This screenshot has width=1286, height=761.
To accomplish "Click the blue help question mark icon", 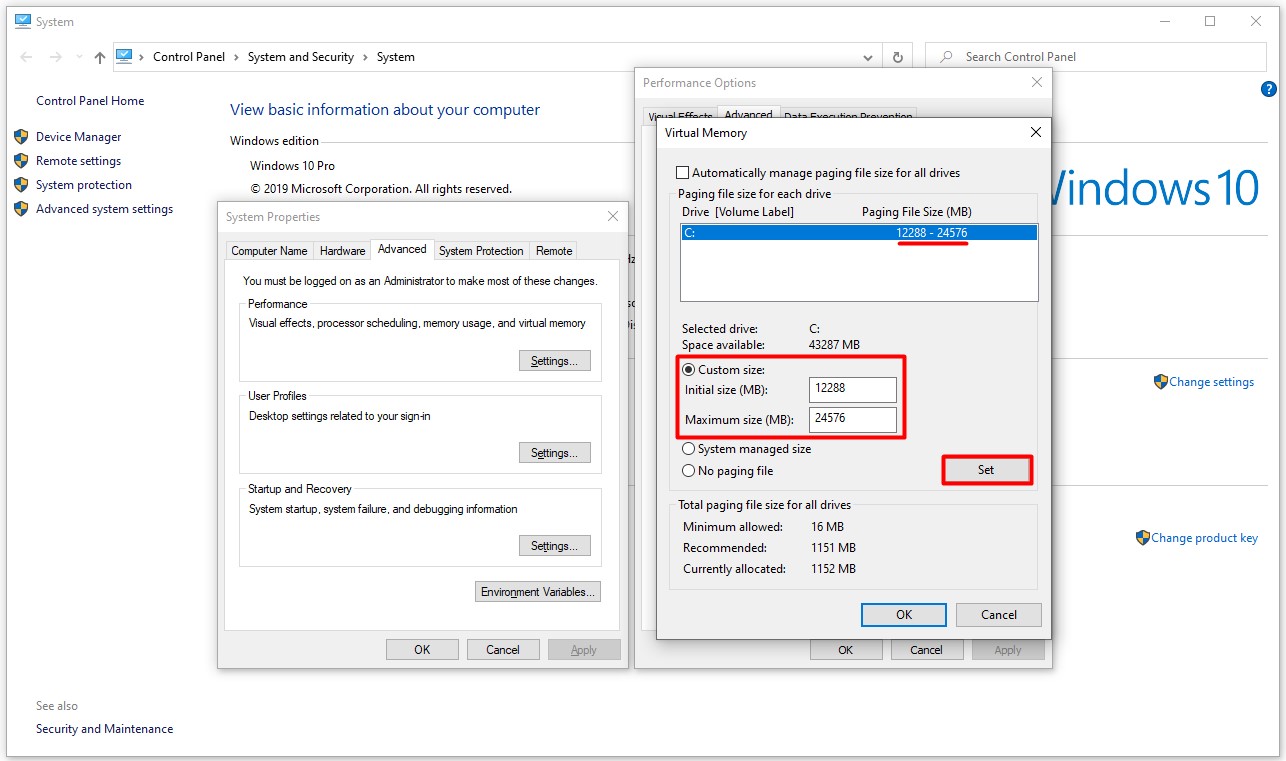I will pos(1269,90).
